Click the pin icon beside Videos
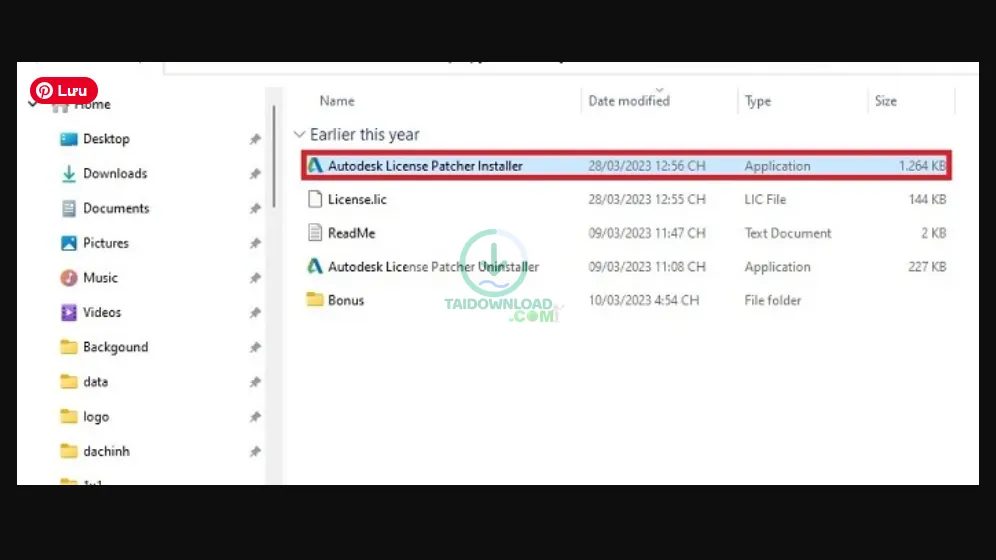996x560 pixels. pos(255,313)
